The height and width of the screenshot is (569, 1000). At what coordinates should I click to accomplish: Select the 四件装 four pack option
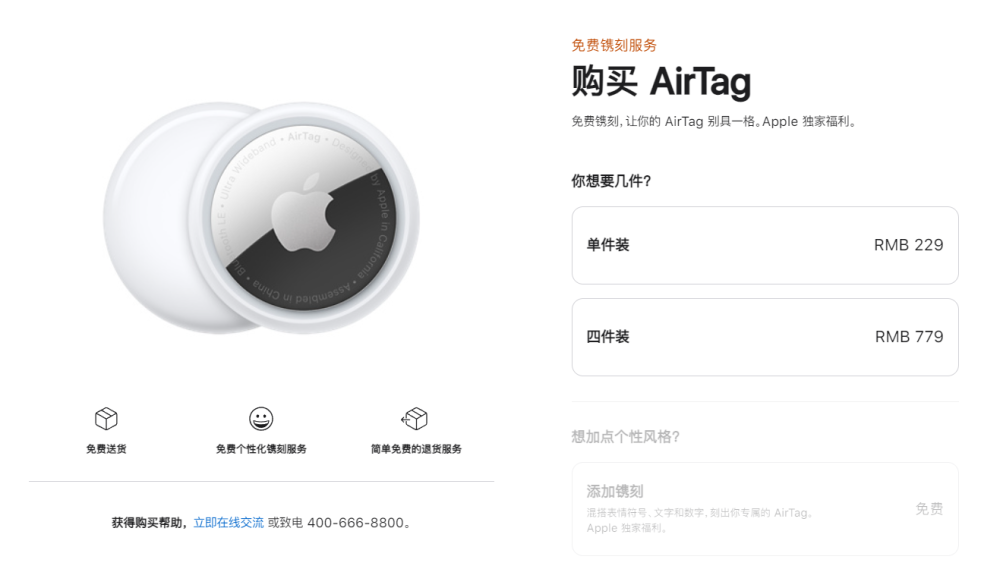(x=765, y=337)
